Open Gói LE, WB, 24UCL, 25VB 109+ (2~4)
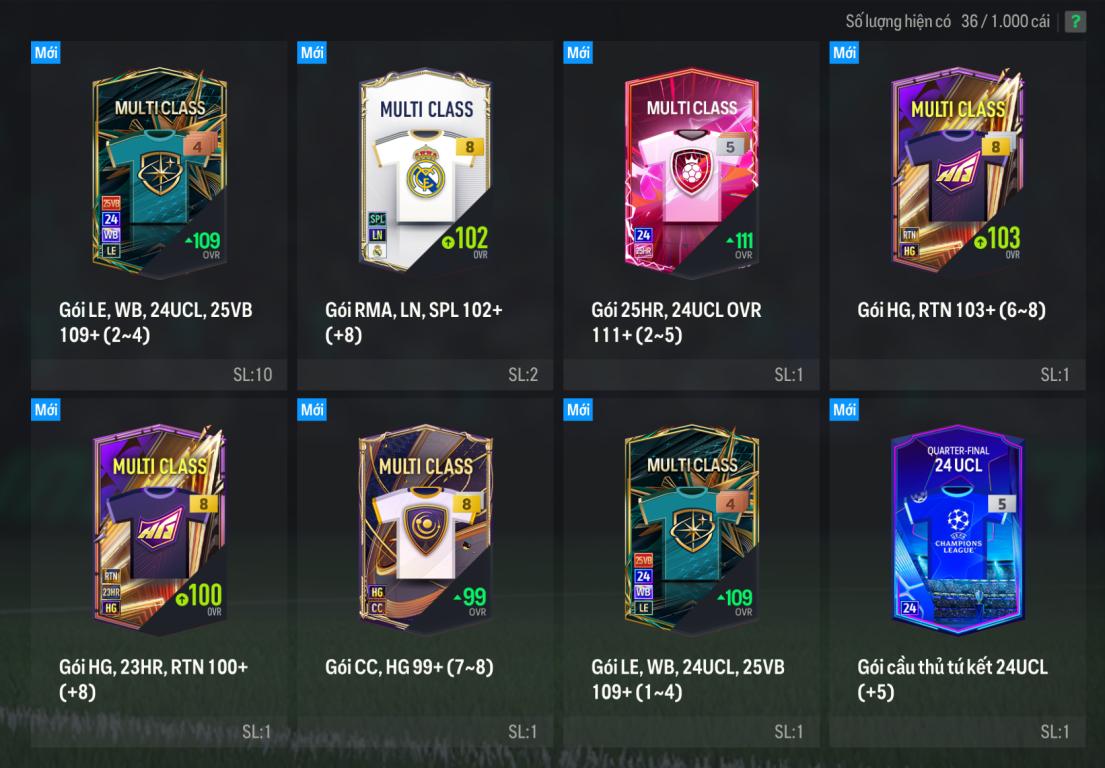 [156, 322]
